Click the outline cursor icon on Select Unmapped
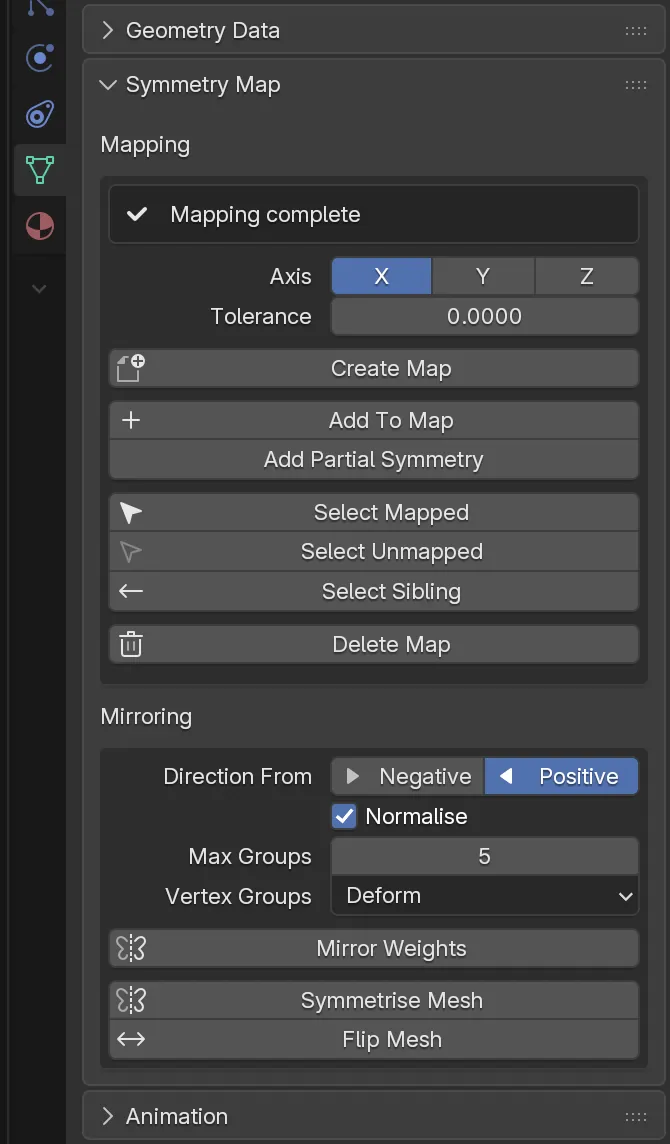The height and width of the screenshot is (1144, 670). coord(131,552)
